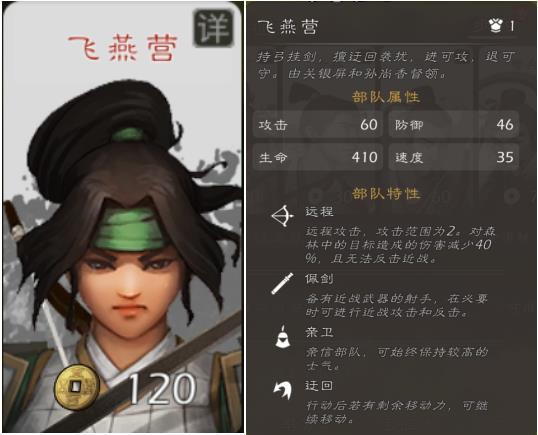
Task: Click the 佩剑 sword trait icon
Action: pyautogui.click(x=282, y=283)
